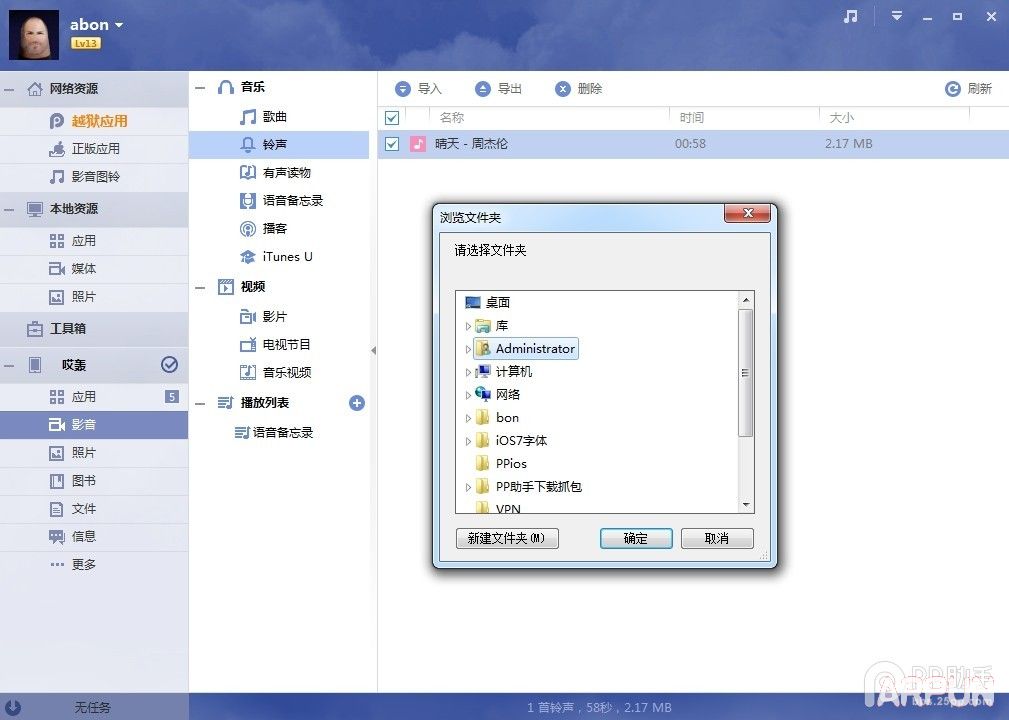Click the 删除 delete toolbar icon
1009x720 pixels.
pos(563,88)
